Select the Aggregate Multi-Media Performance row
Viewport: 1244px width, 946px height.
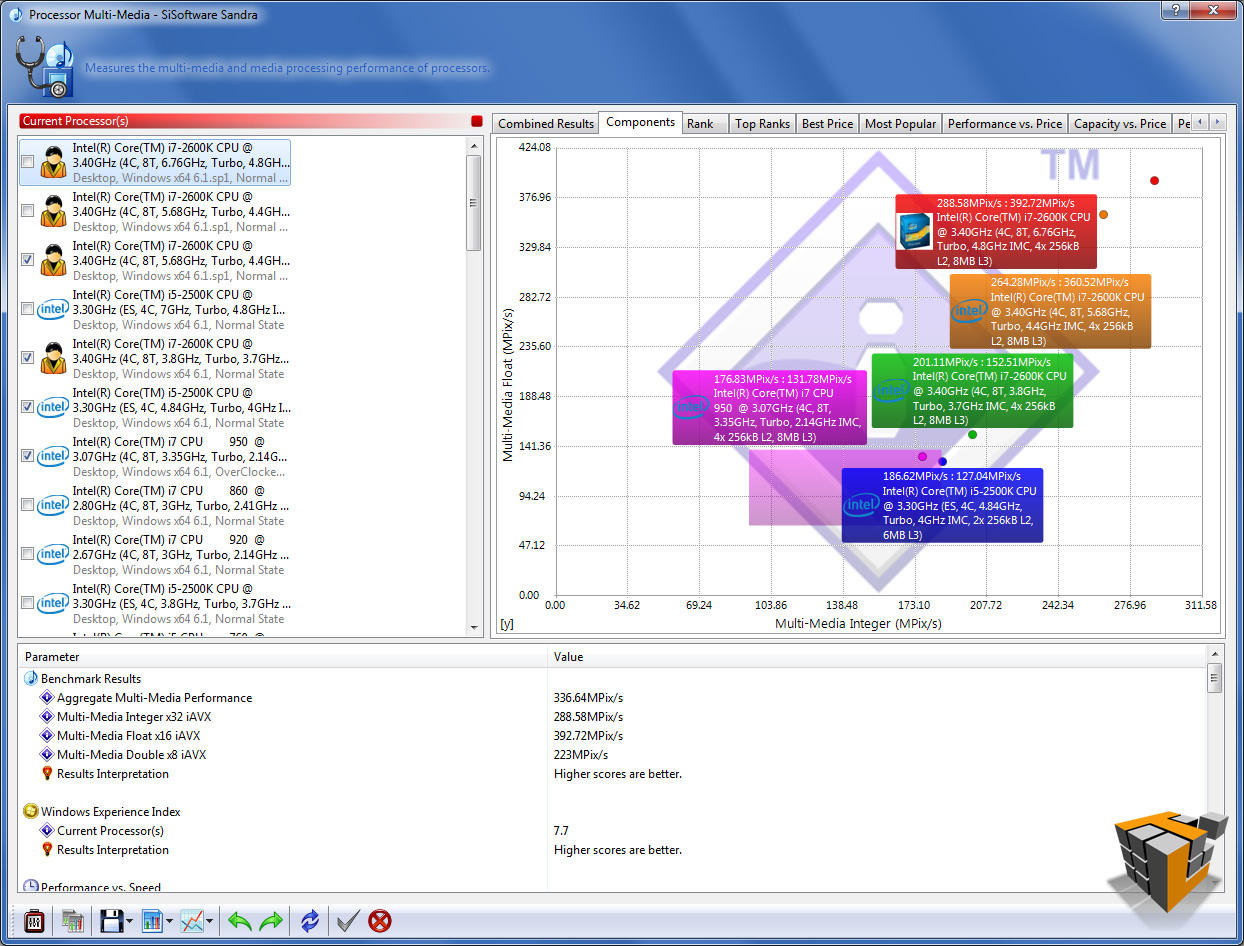point(614,698)
